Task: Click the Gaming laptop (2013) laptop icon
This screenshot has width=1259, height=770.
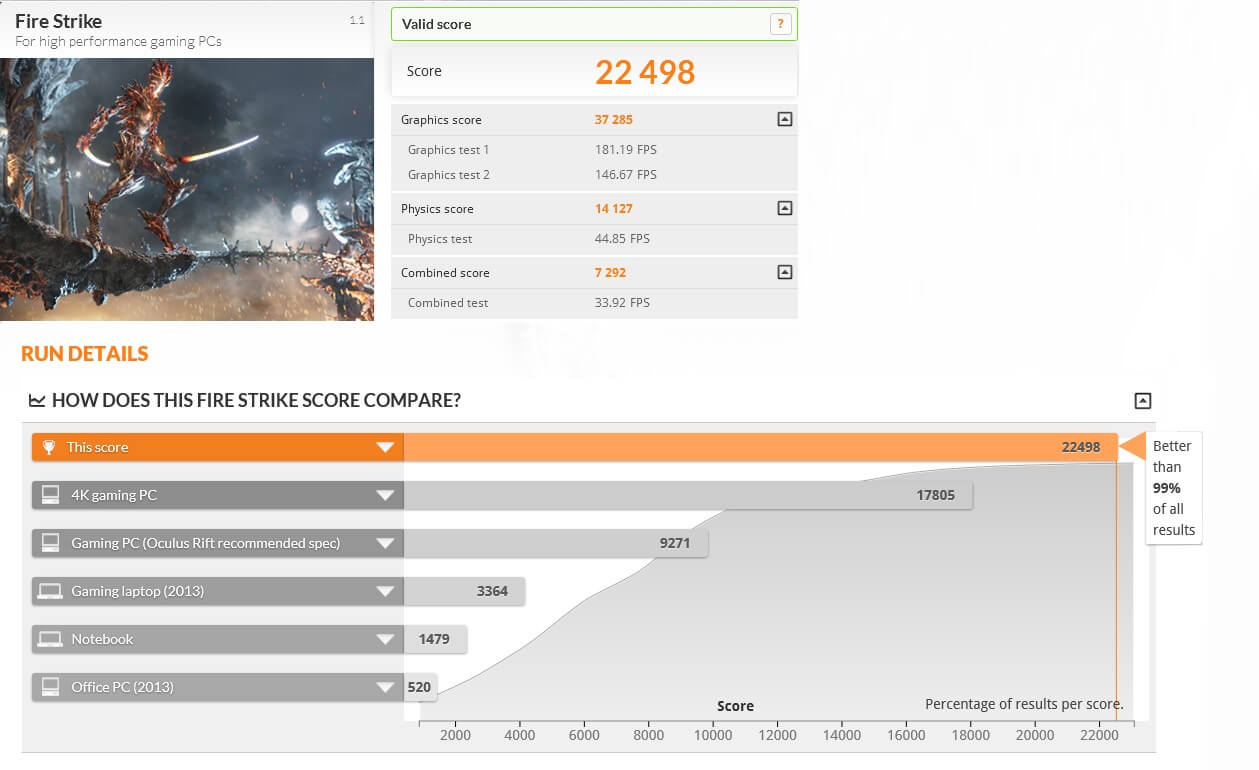Action: click(x=49, y=591)
